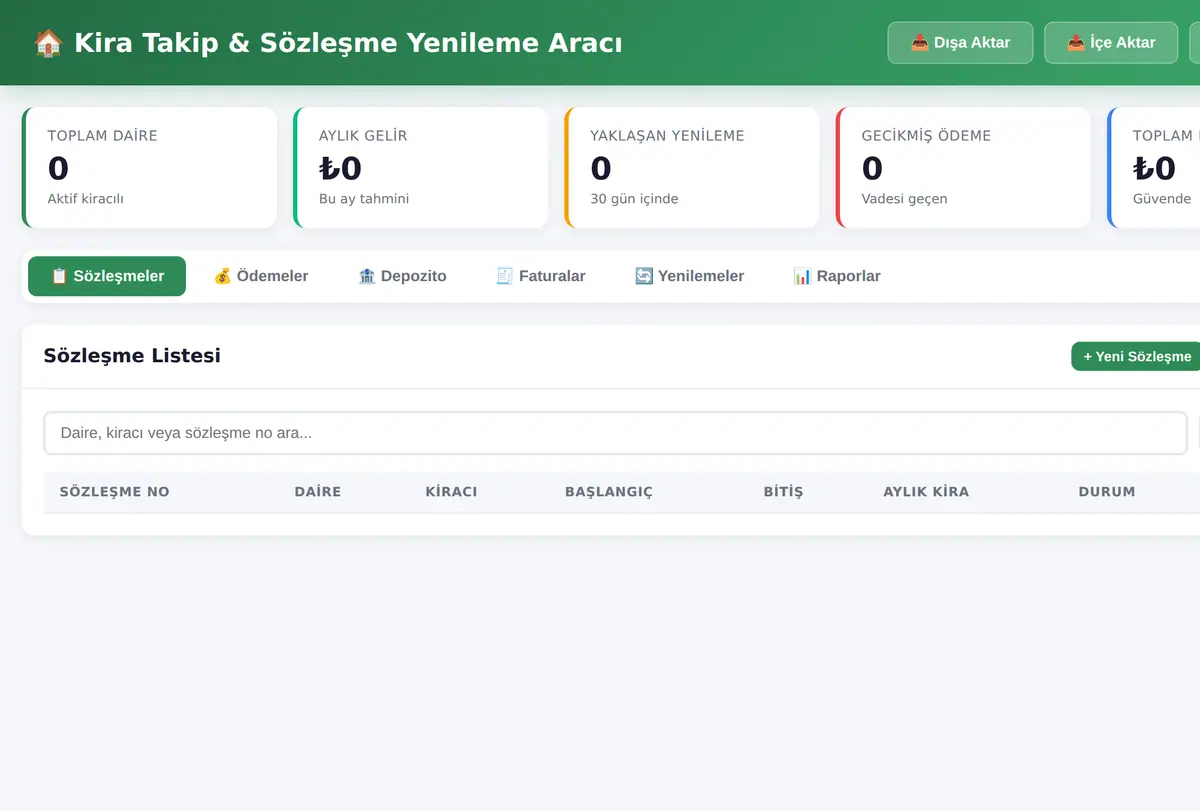Click the 'Vadesi geçen' caption

pyautogui.click(x=904, y=199)
